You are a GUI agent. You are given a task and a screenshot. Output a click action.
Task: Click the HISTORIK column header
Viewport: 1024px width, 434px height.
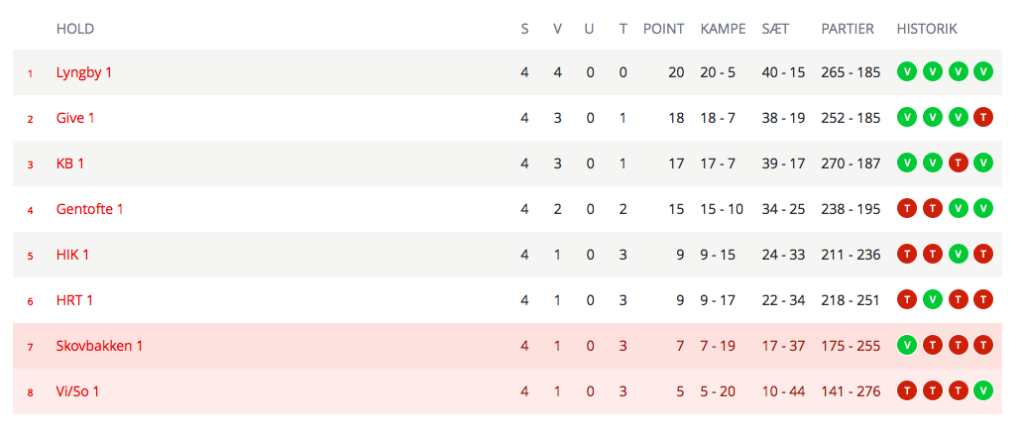tap(927, 29)
